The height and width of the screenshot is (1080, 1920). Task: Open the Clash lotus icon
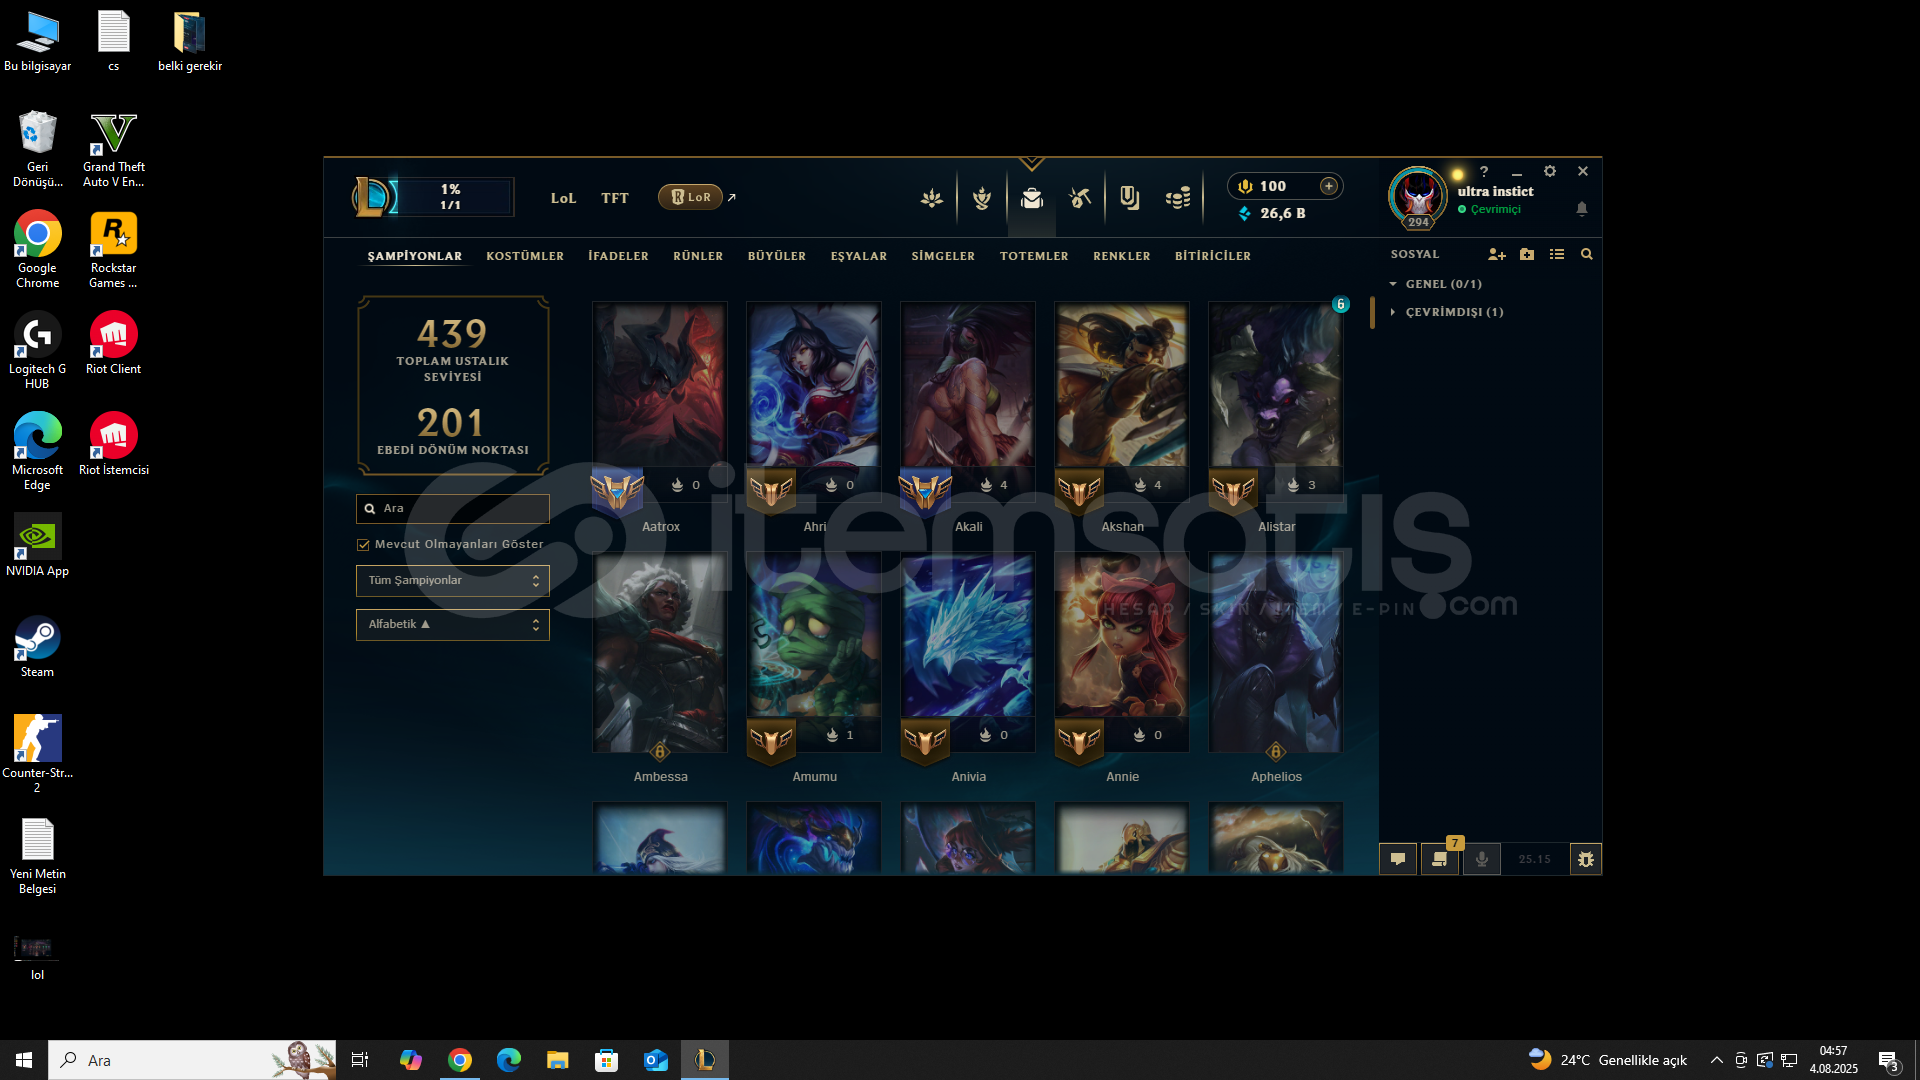click(x=932, y=198)
